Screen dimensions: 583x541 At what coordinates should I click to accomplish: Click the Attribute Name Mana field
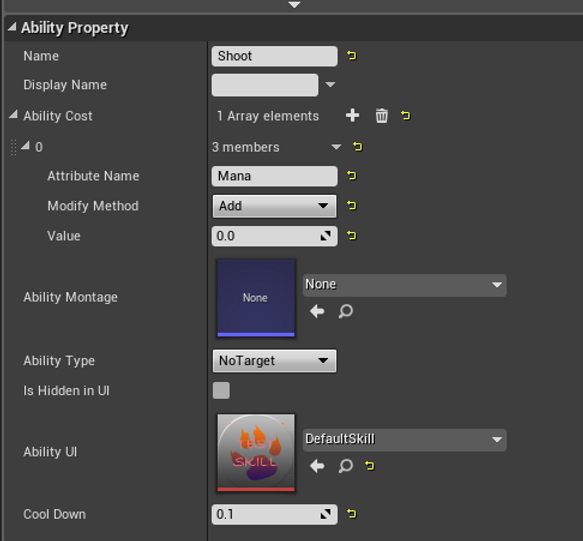click(x=274, y=176)
